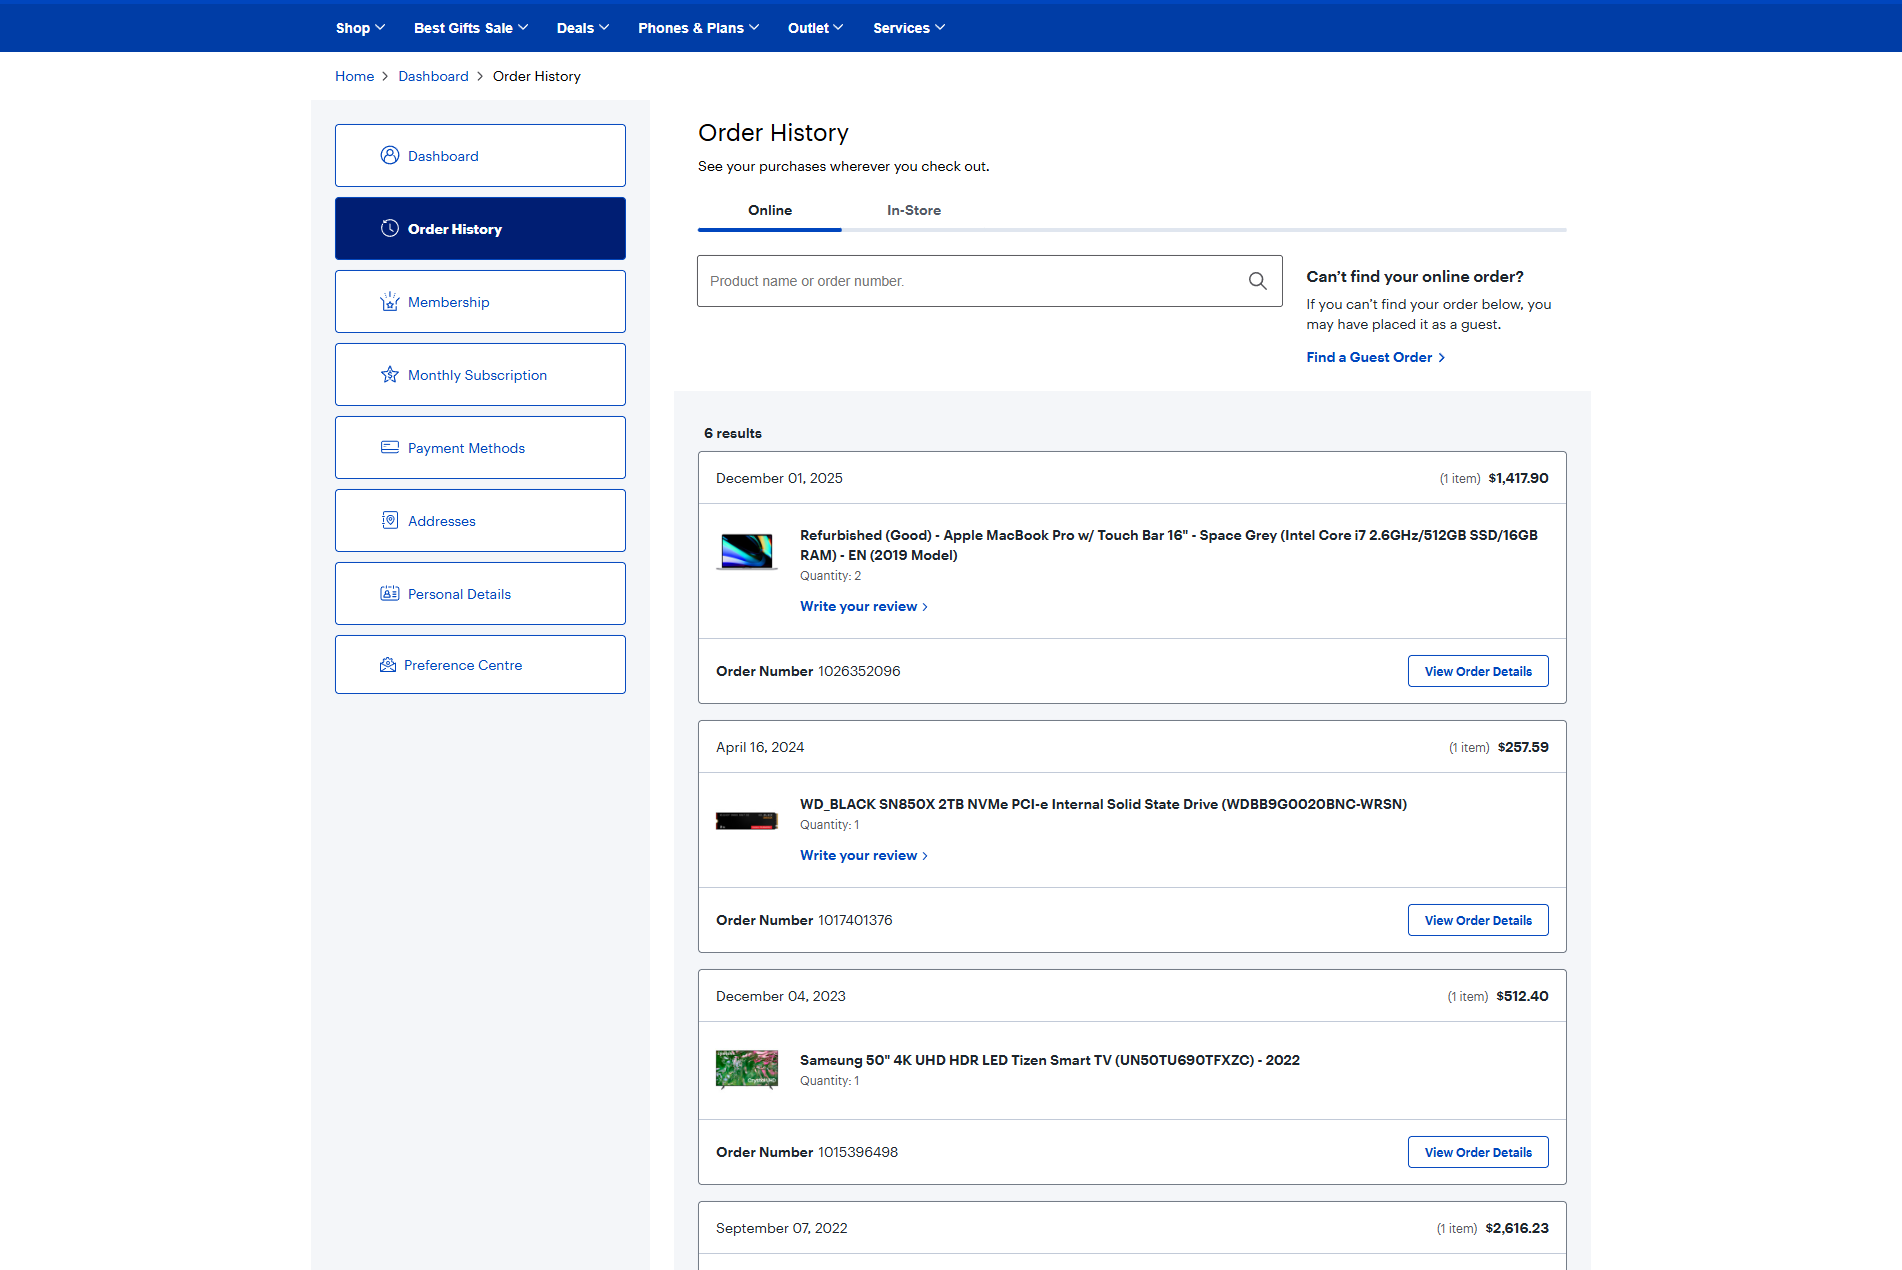Expand the Phones & Plans menu
This screenshot has height=1270, width=1902.
point(698,28)
